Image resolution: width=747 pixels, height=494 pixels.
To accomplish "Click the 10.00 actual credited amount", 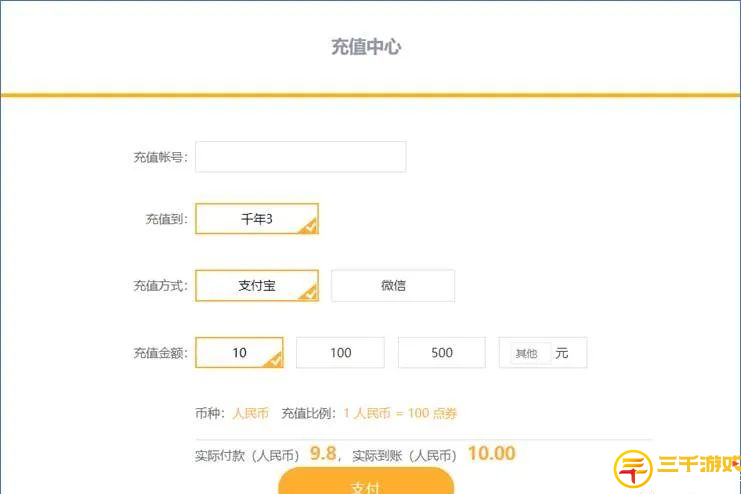I will pyautogui.click(x=492, y=454).
